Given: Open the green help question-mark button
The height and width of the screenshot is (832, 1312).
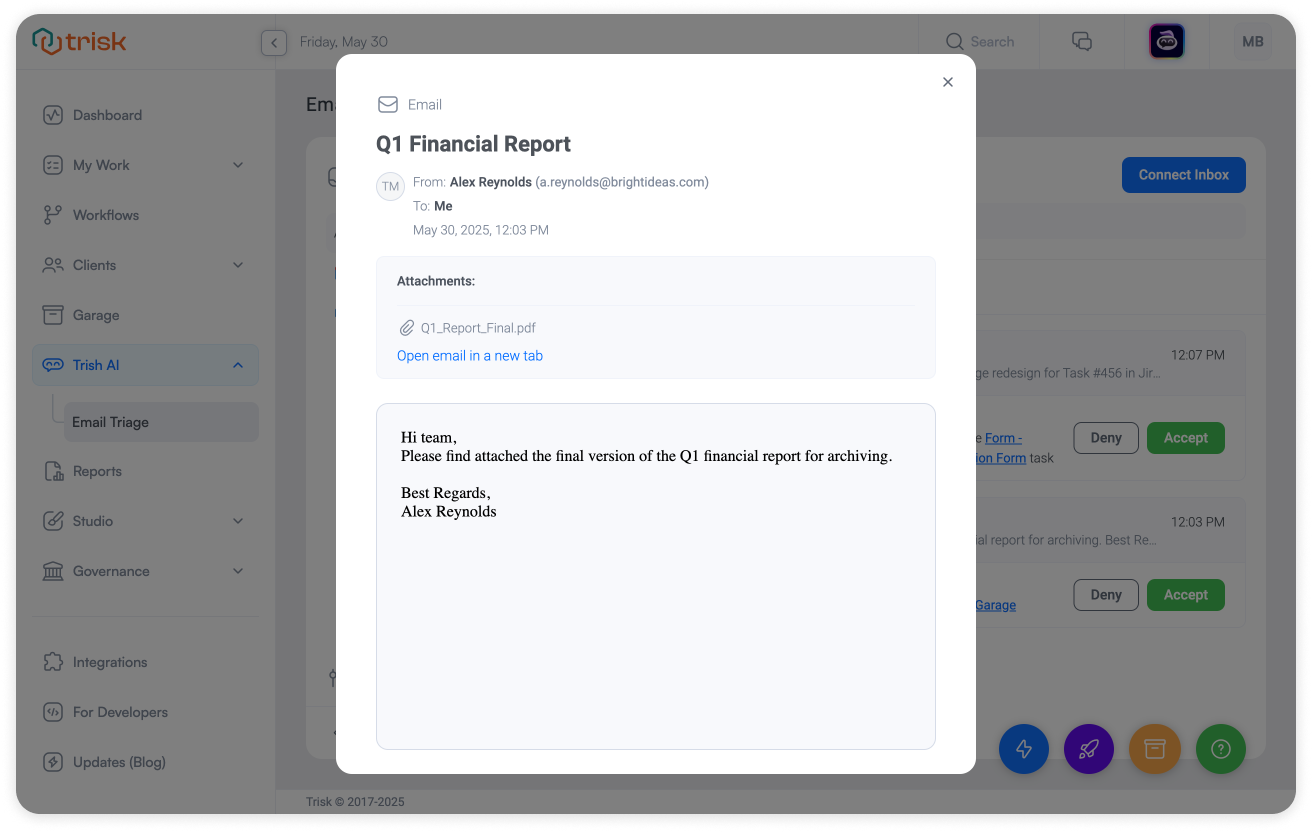Looking at the screenshot, I should pos(1220,749).
